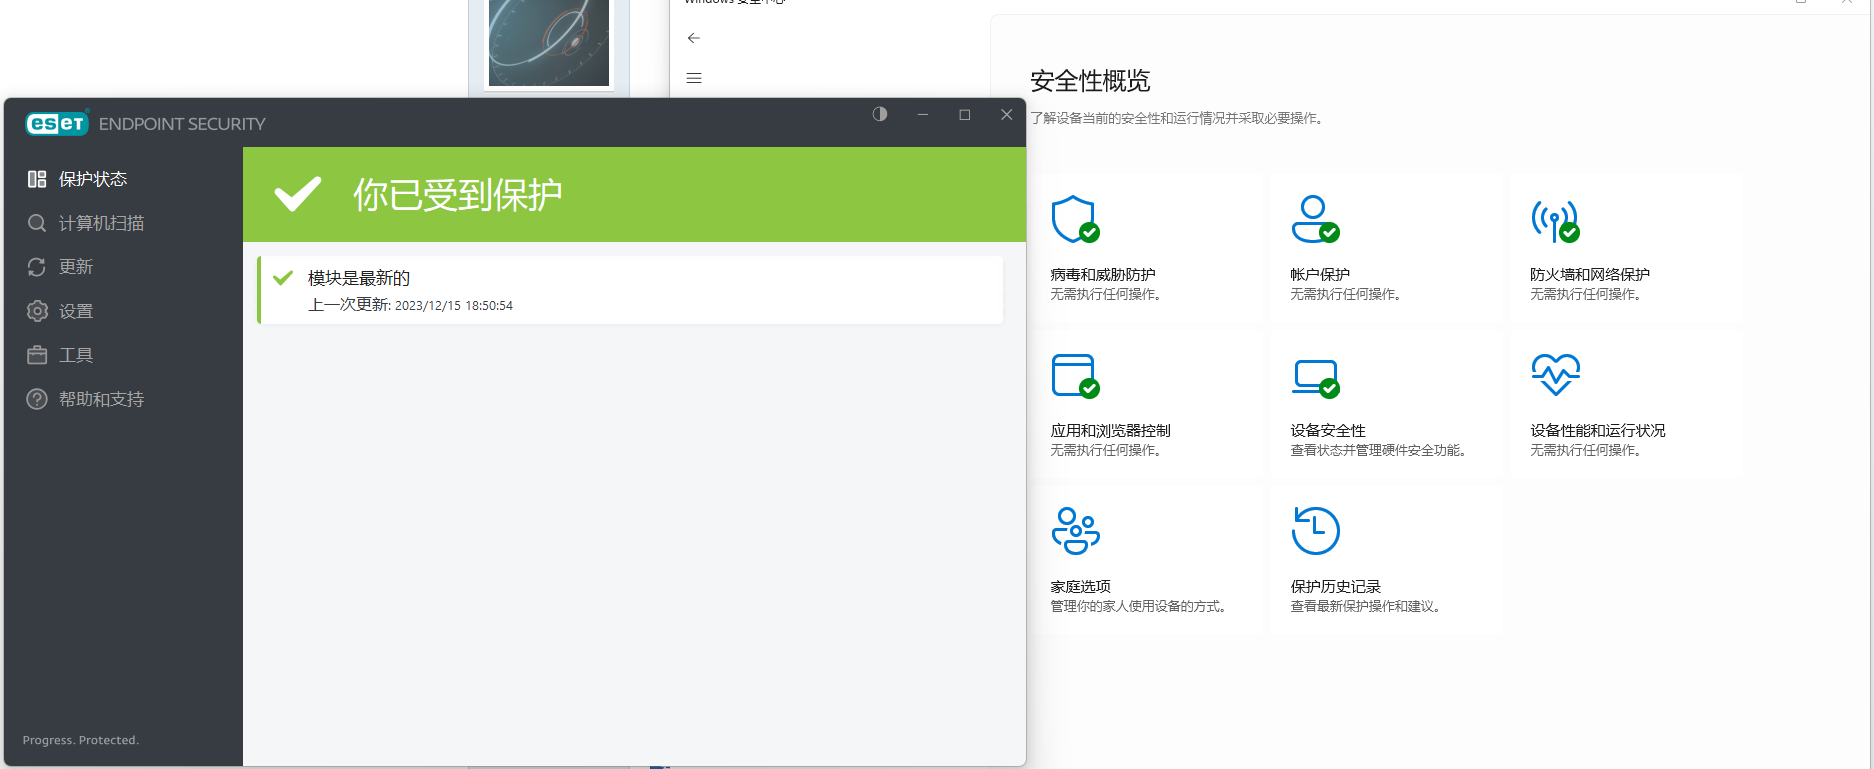The height and width of the screenshot is (769, 1874).
Task: Click 病毒和威胁防护 shield icon
Action: coord(1075,219)
